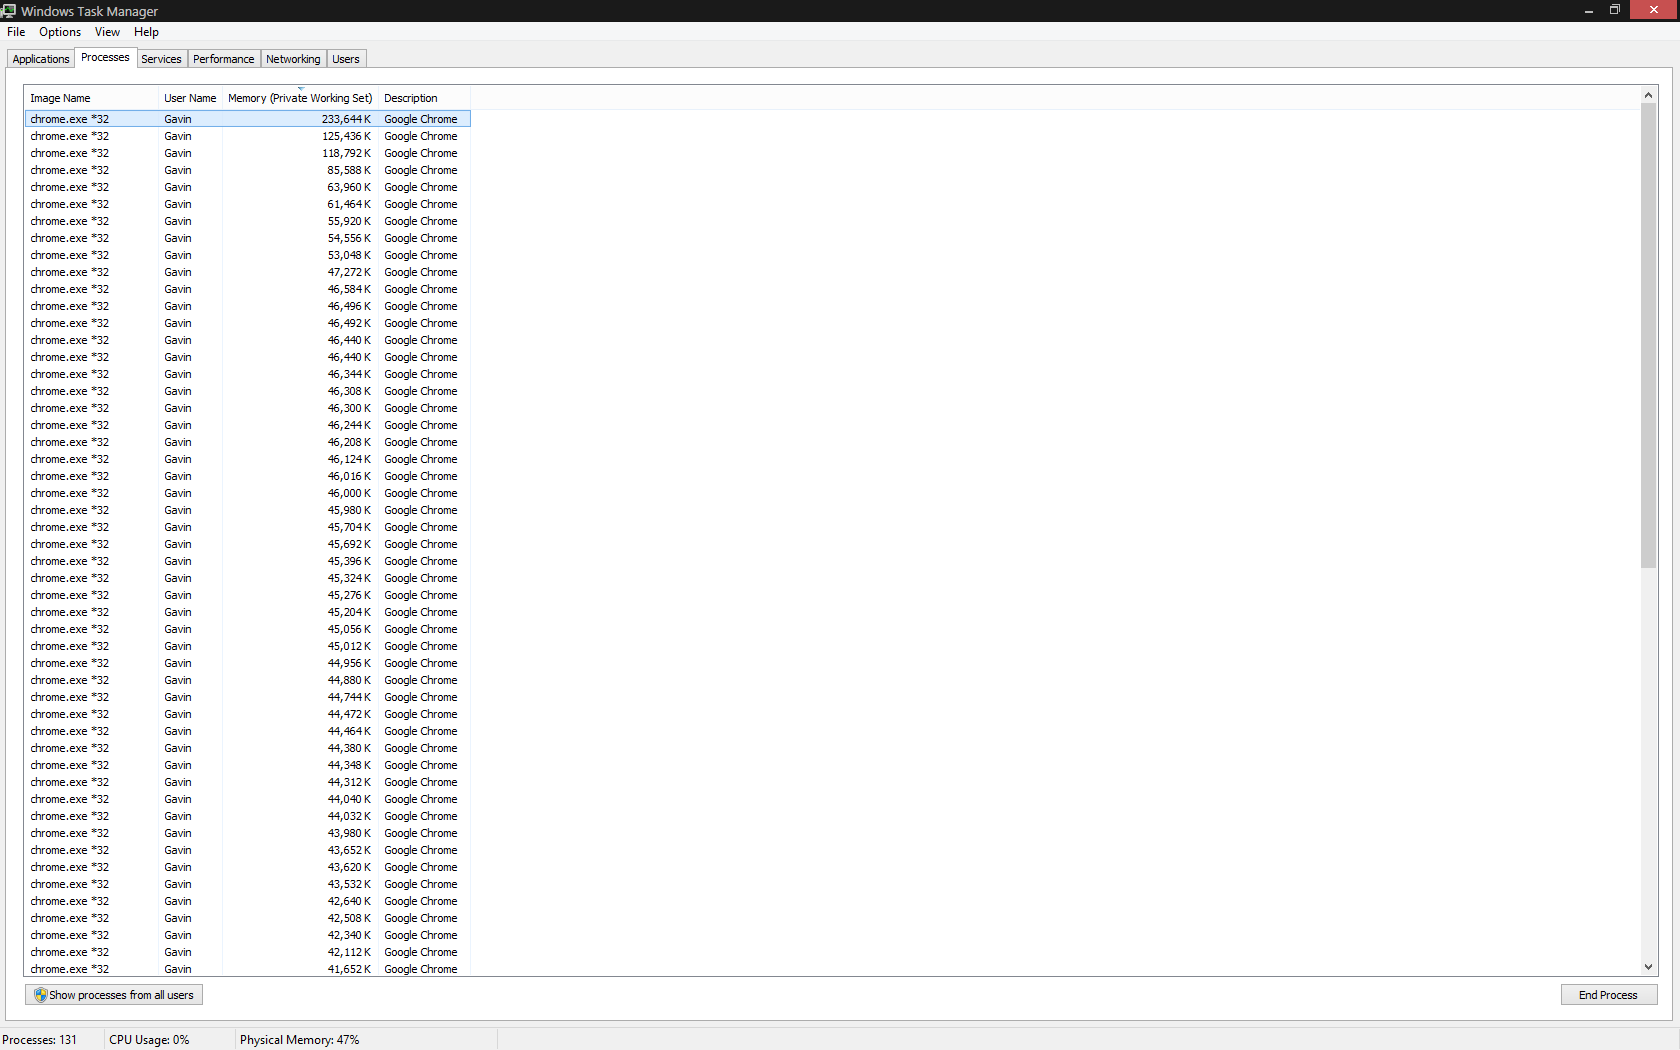The height and width of the screenshot is (1050, 1680).
Task: Open the Options menu
Action: (60, 32)
